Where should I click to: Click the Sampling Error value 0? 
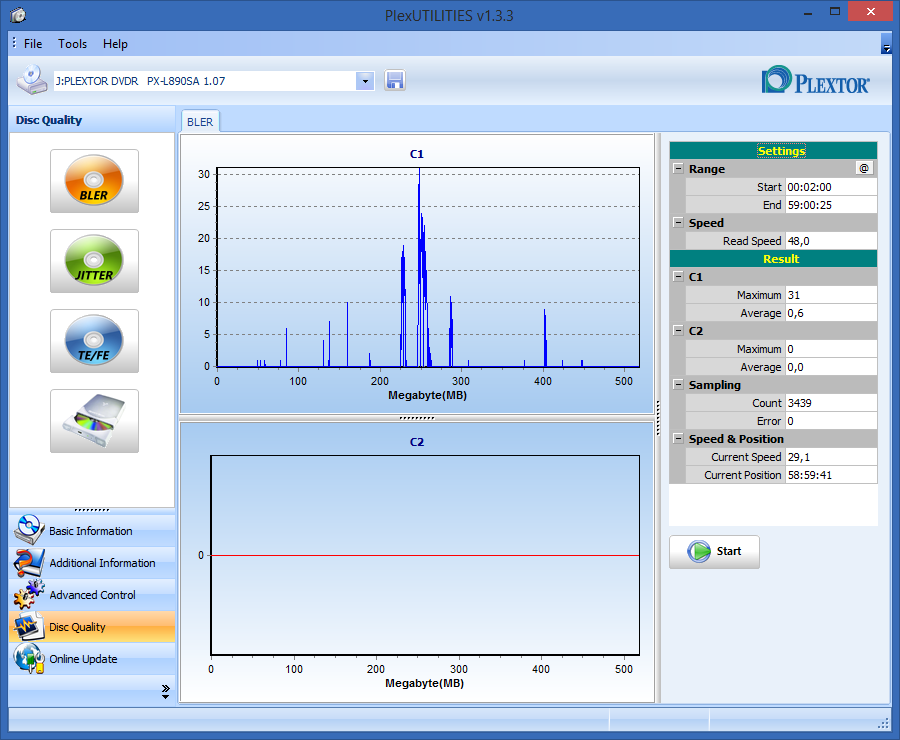[x=831, y=421]
